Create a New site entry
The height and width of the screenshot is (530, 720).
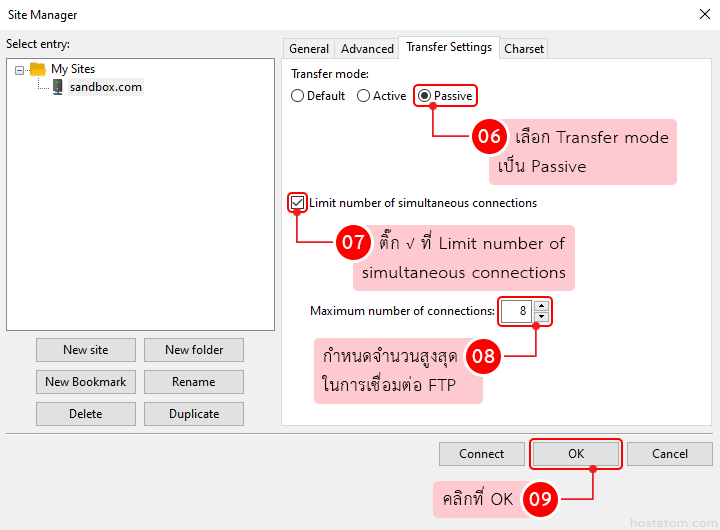click(86, 350)
